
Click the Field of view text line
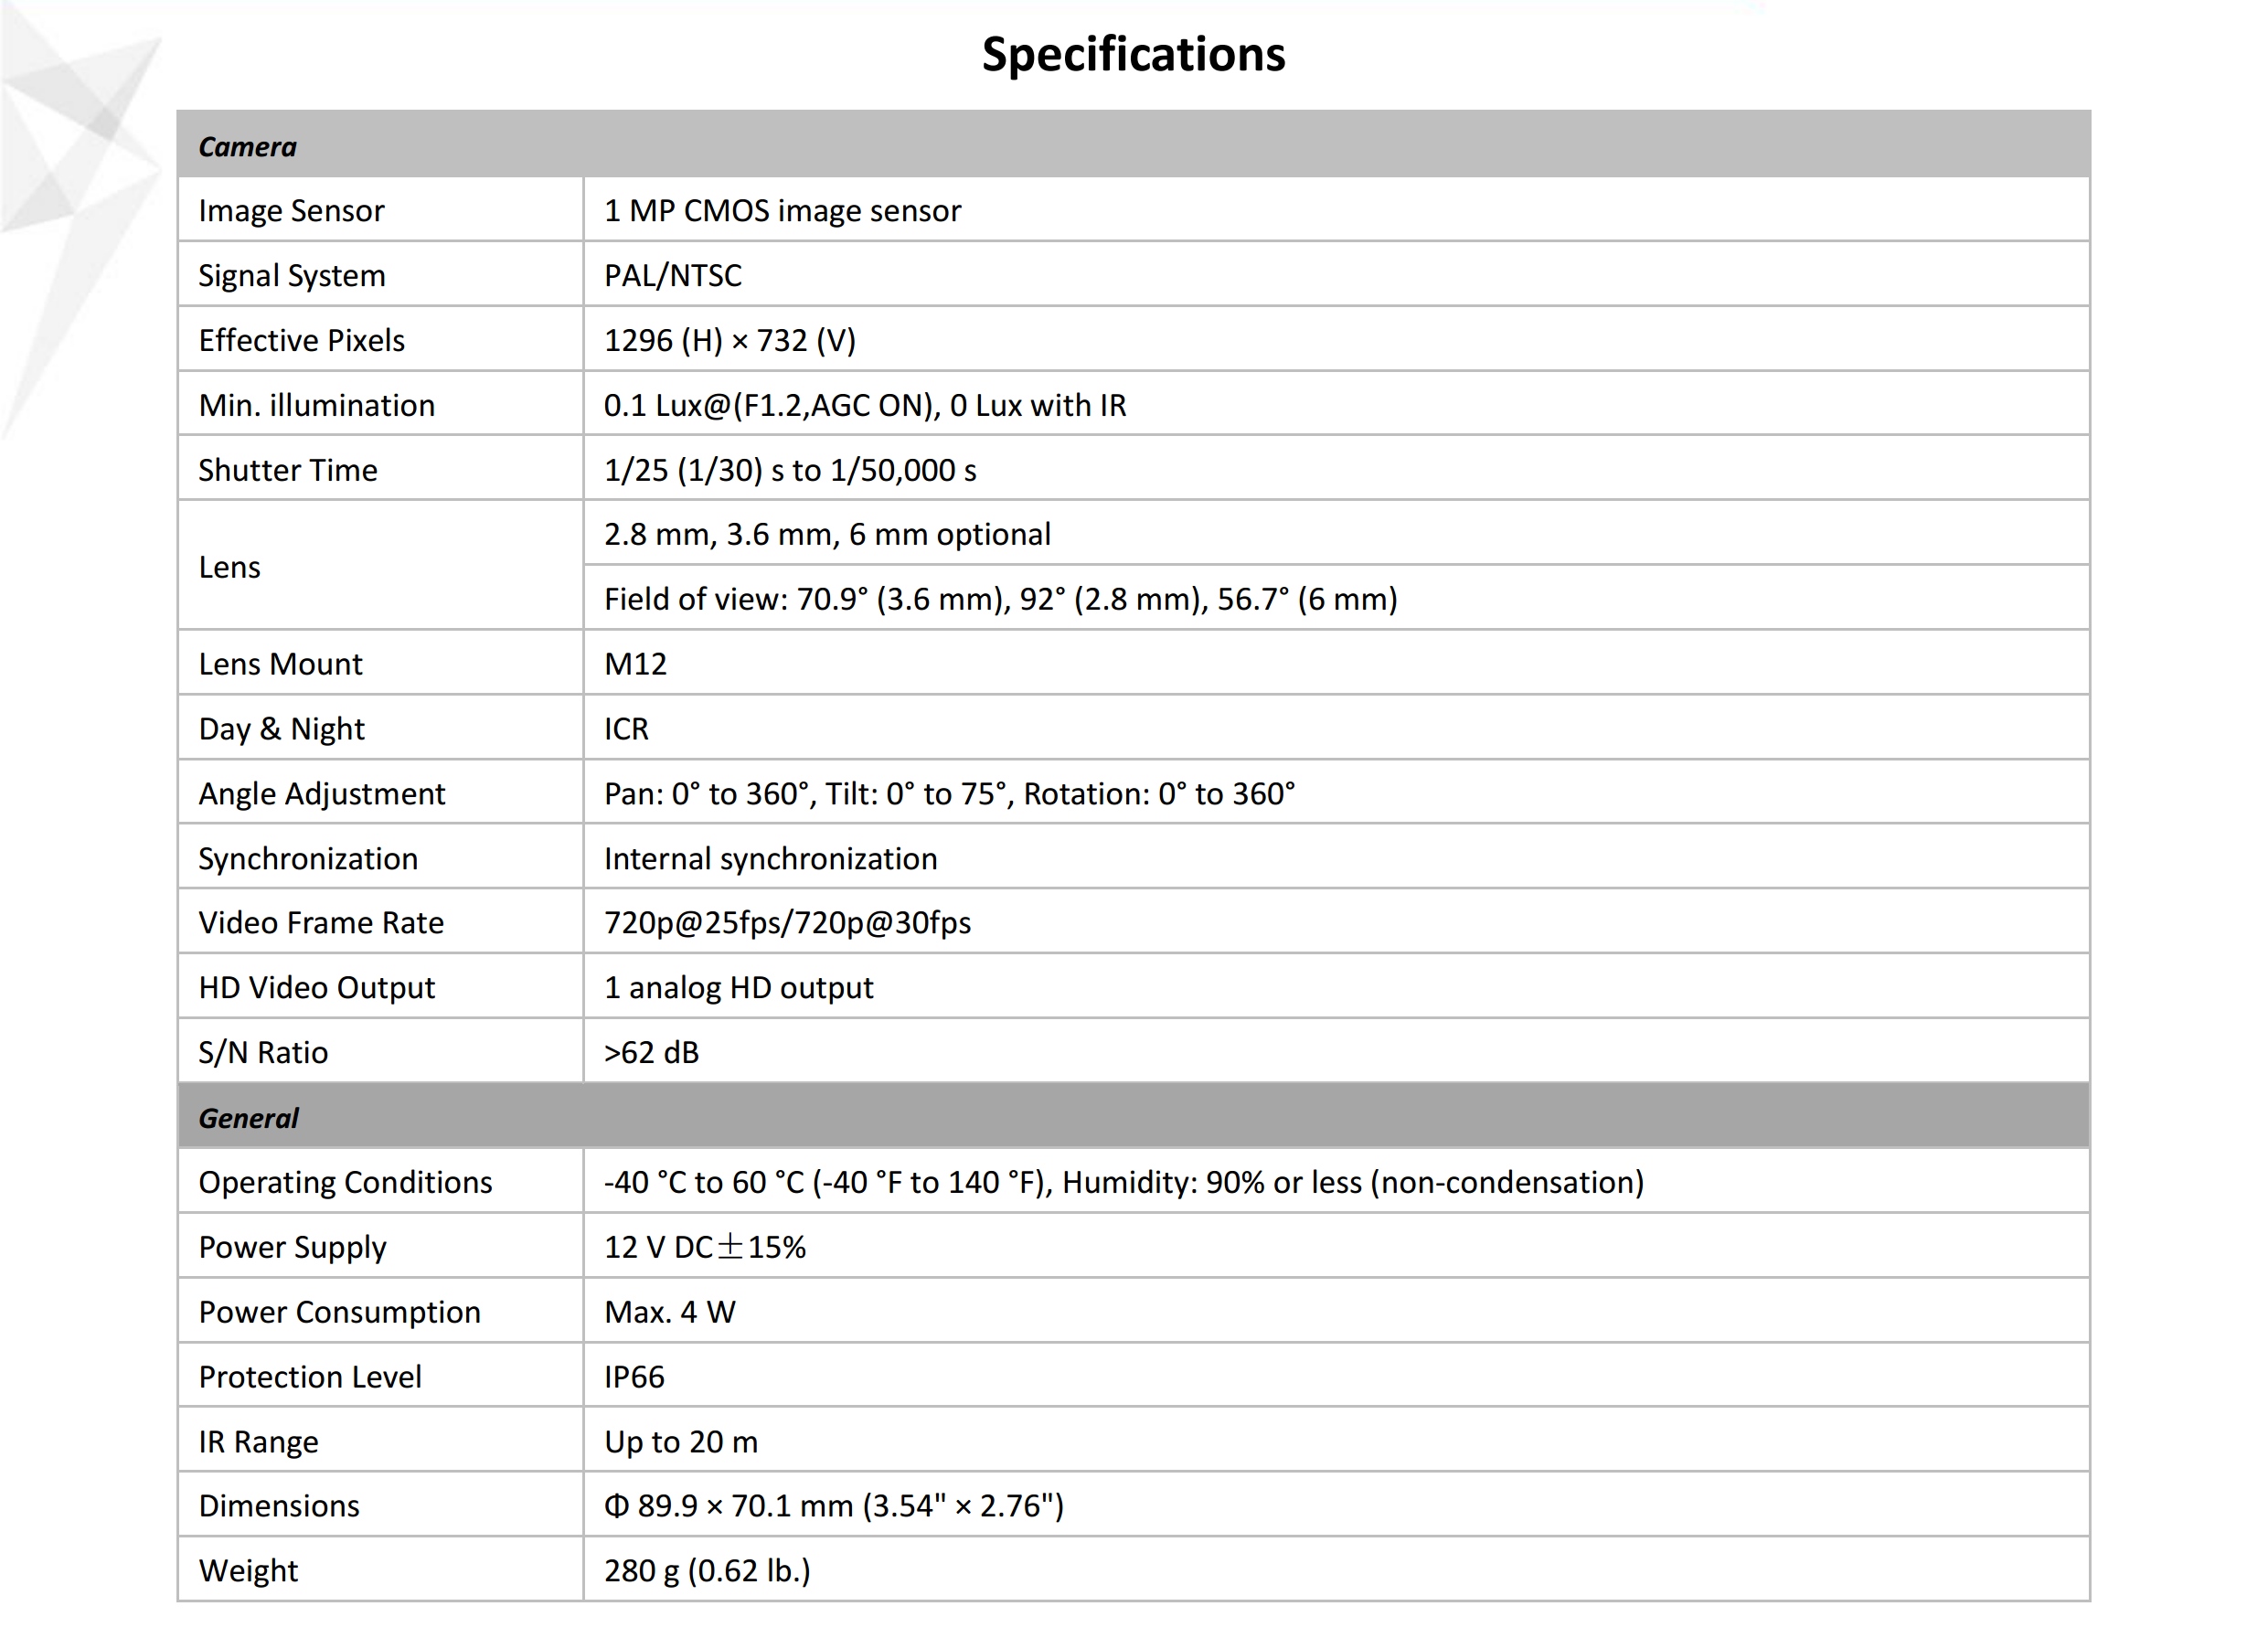click(x=1000, y=599)
